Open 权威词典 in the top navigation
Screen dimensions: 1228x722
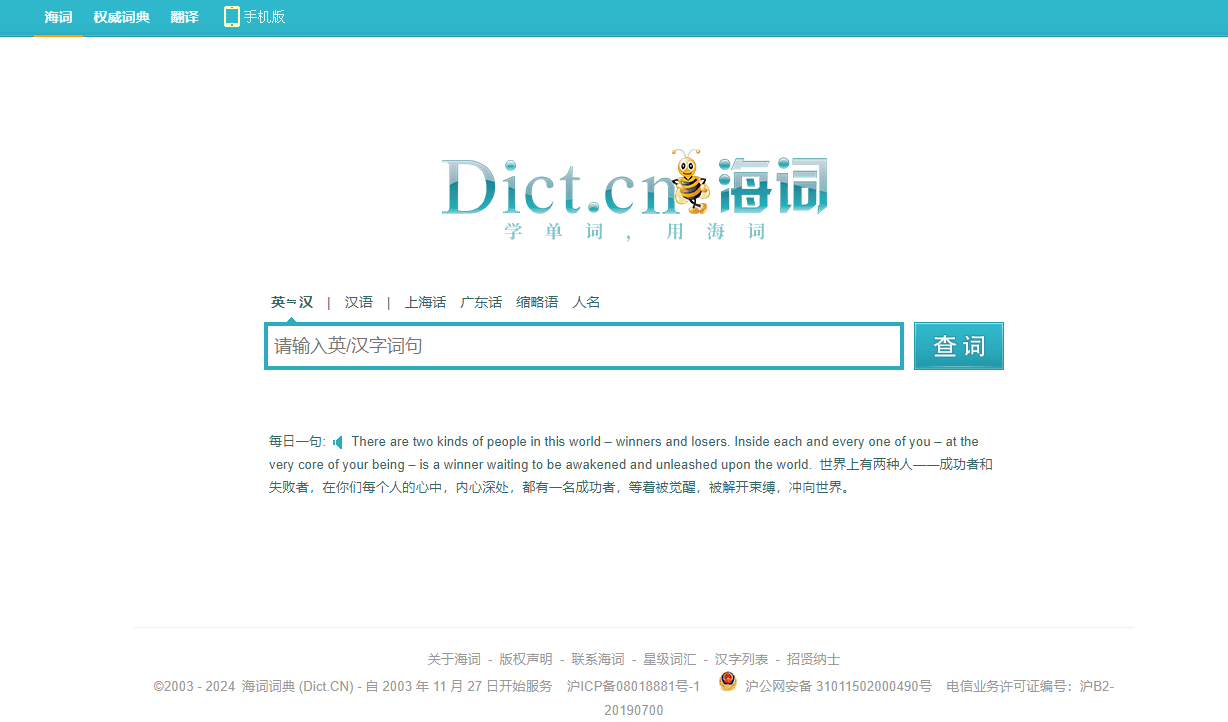click(121, 17)
